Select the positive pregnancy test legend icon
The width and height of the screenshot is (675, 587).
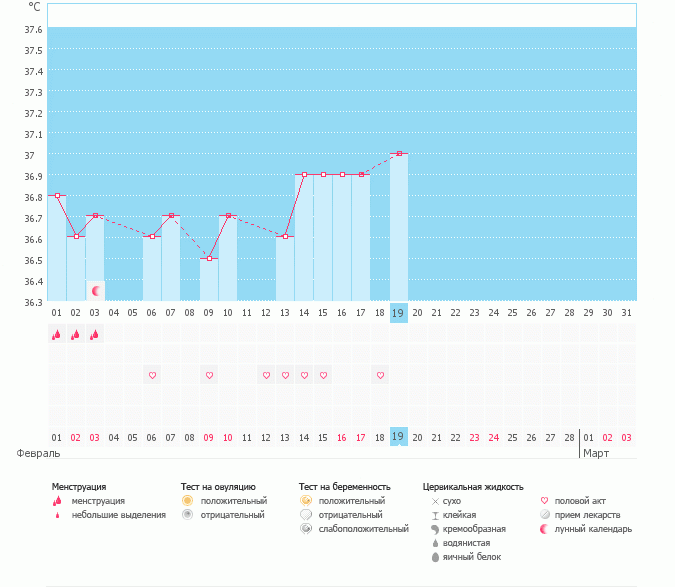tap(305, 500)
